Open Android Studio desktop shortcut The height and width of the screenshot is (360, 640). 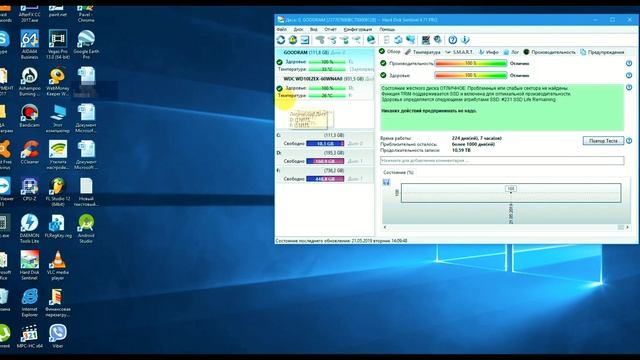(86, 229)
